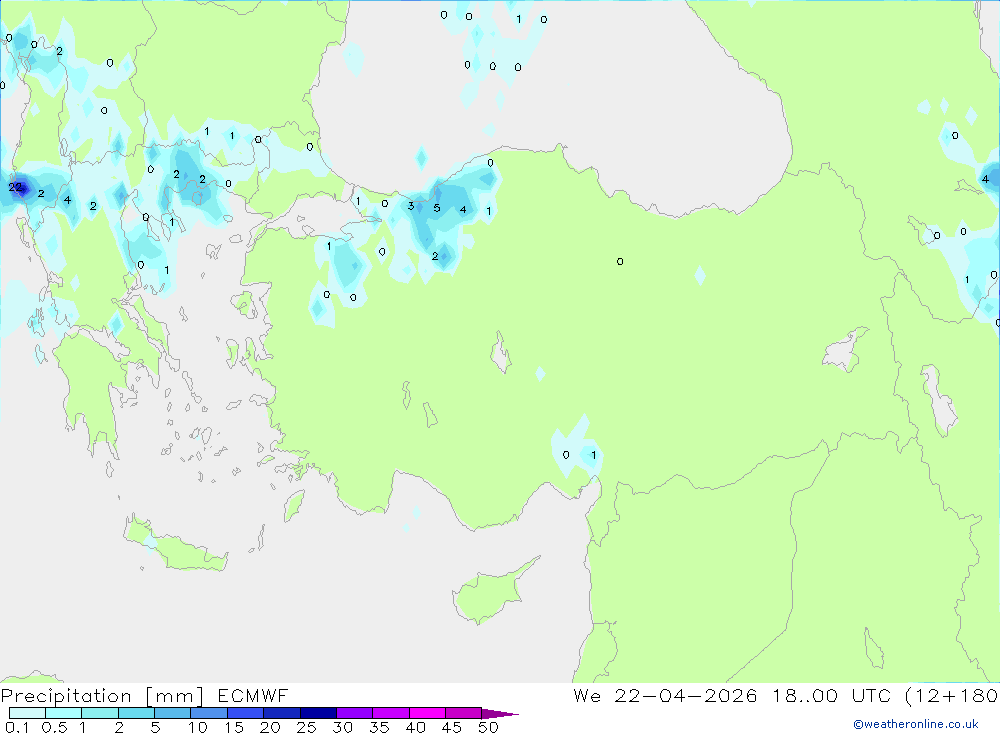Click the legend arrow tip above 50 mm

tap(500, 714)
